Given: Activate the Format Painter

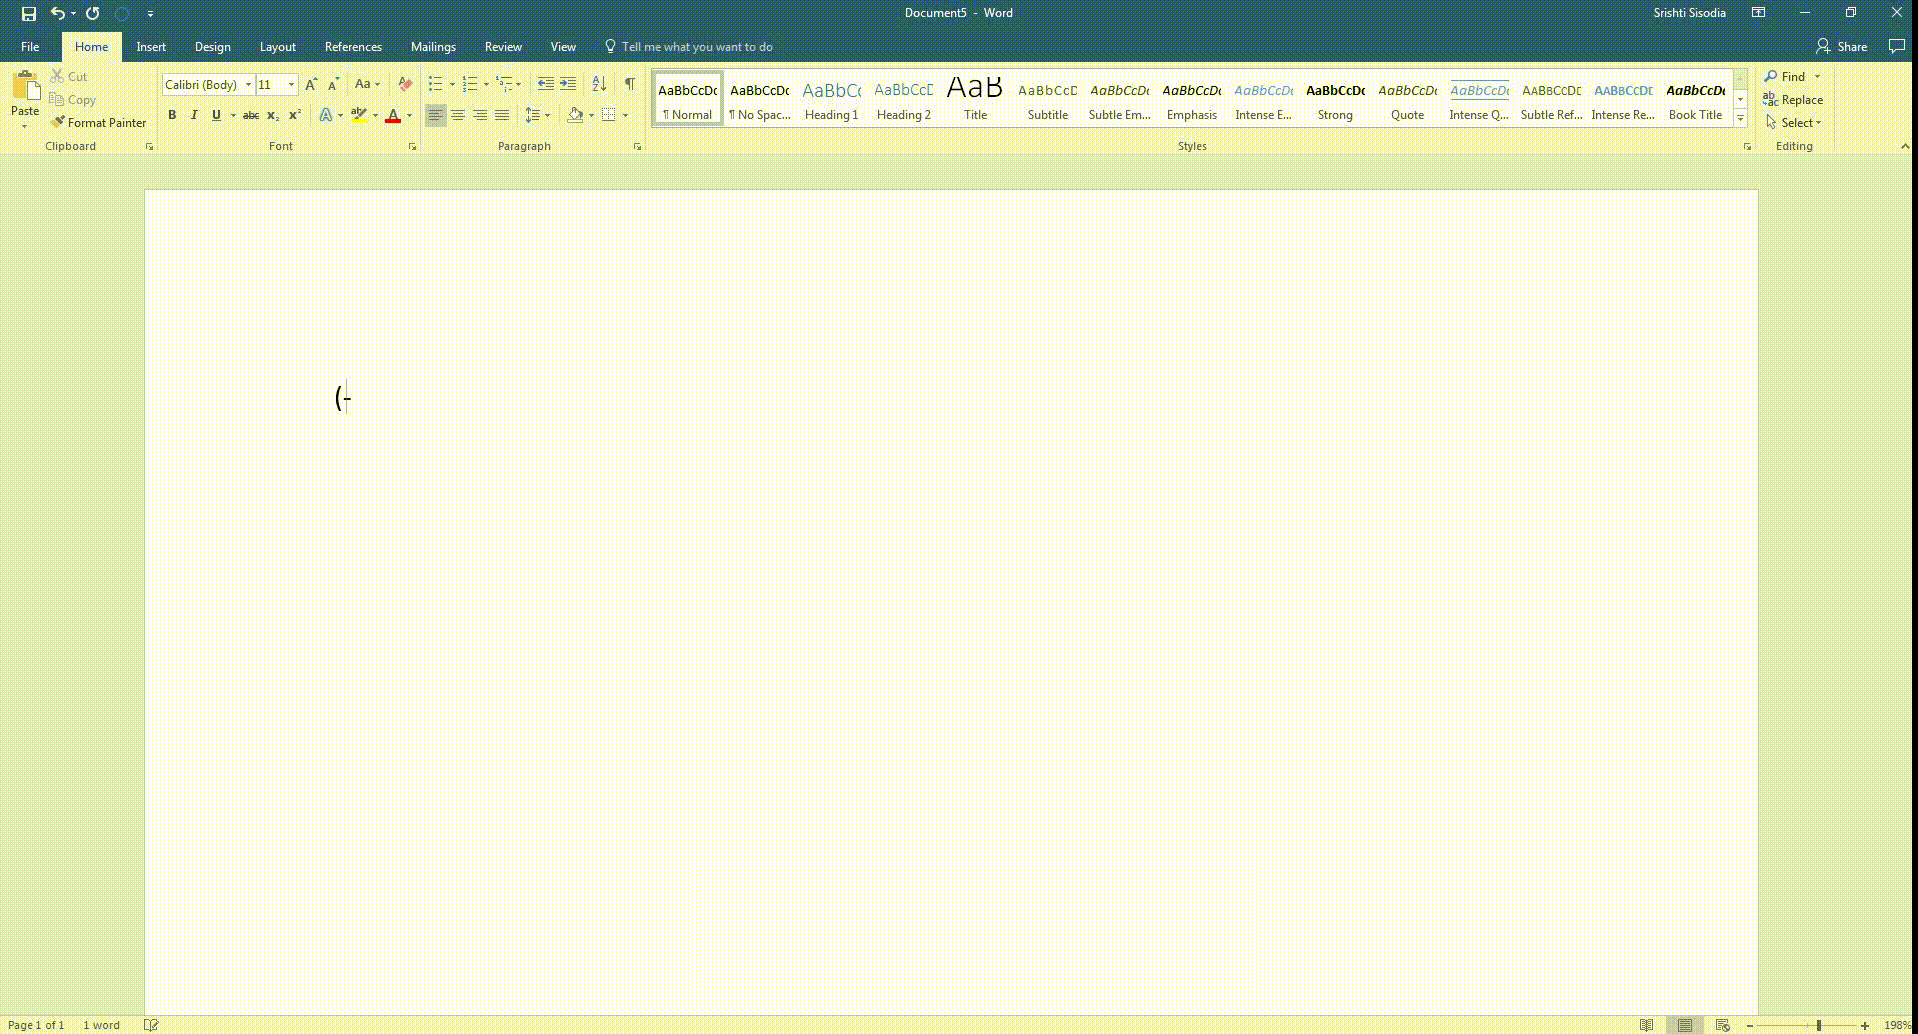Looking at the screenshot, I should coord(98,123).
